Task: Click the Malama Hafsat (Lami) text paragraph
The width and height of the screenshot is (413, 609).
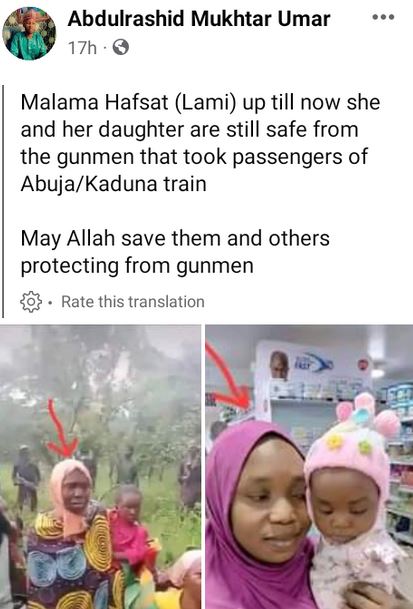Action: point(200,143)
